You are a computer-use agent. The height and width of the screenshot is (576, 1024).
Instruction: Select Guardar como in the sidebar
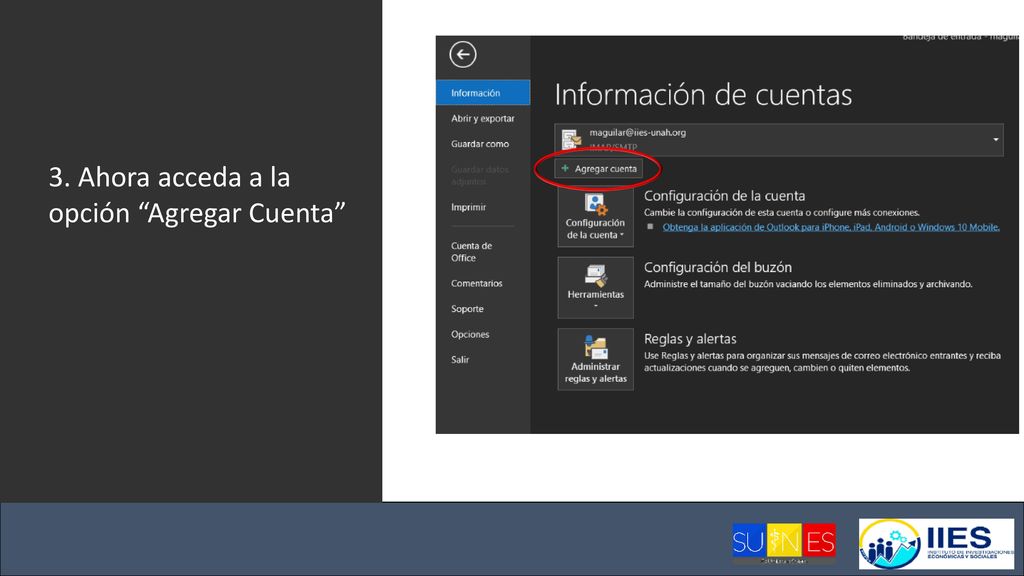[480, 144]
